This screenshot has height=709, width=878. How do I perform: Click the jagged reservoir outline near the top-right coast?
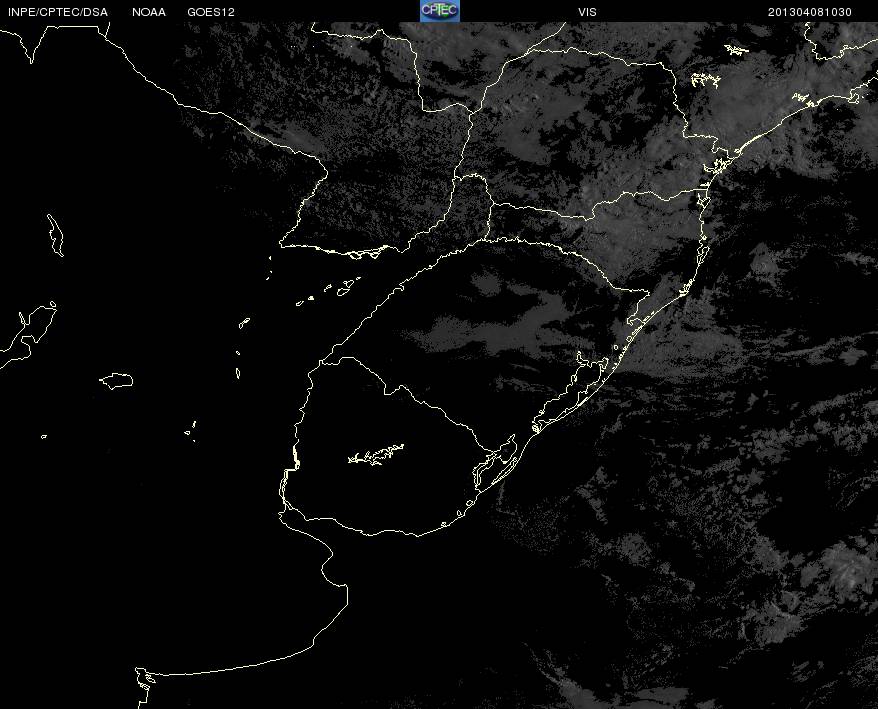click(705, 80)
